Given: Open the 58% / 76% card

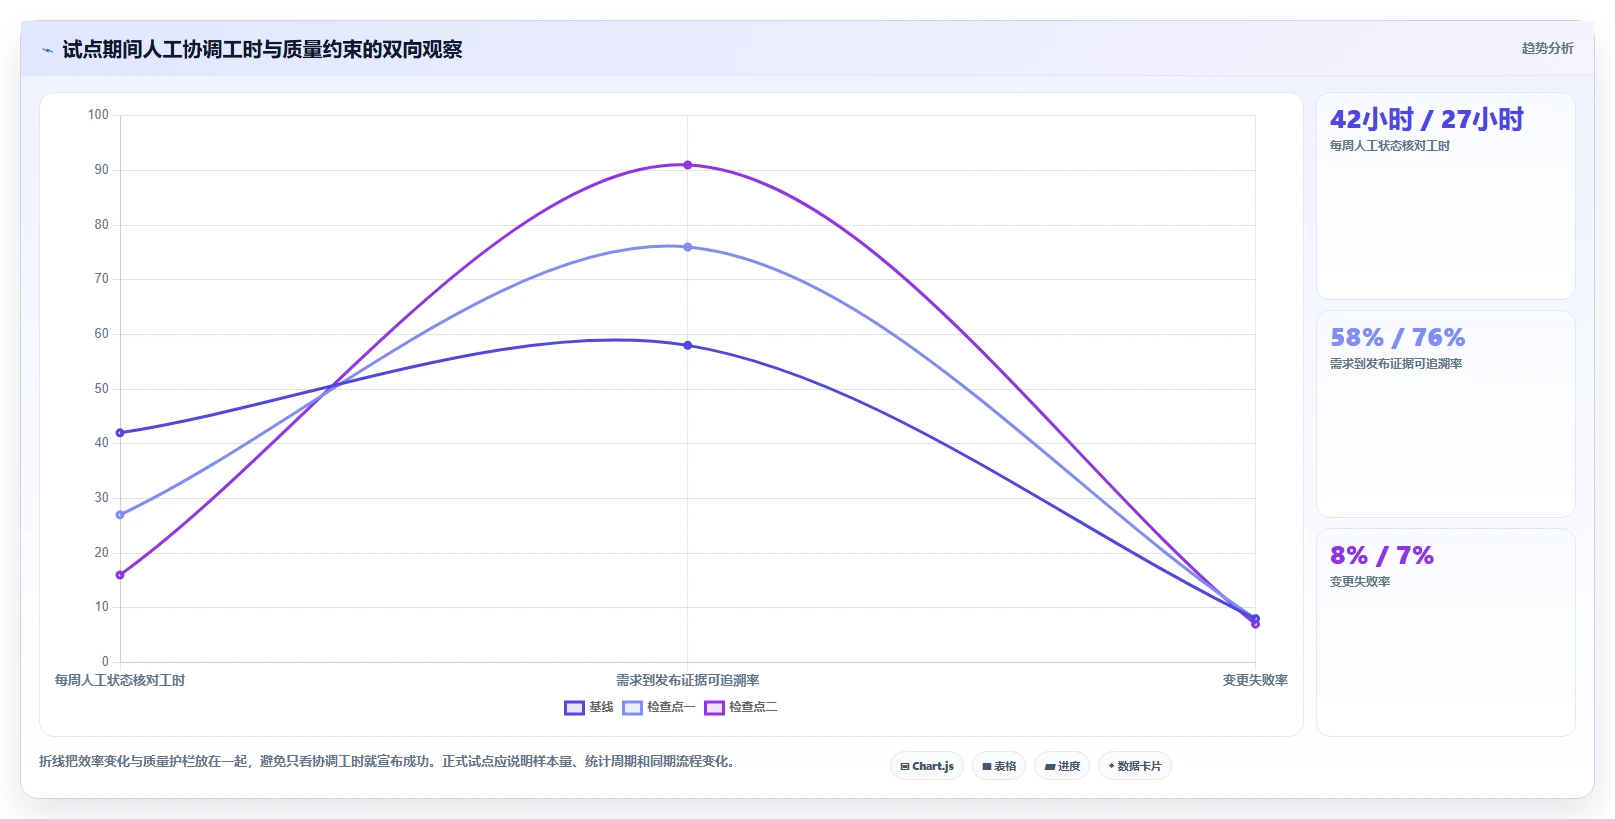Looking at the screenshot, I should pos(1445,414).
